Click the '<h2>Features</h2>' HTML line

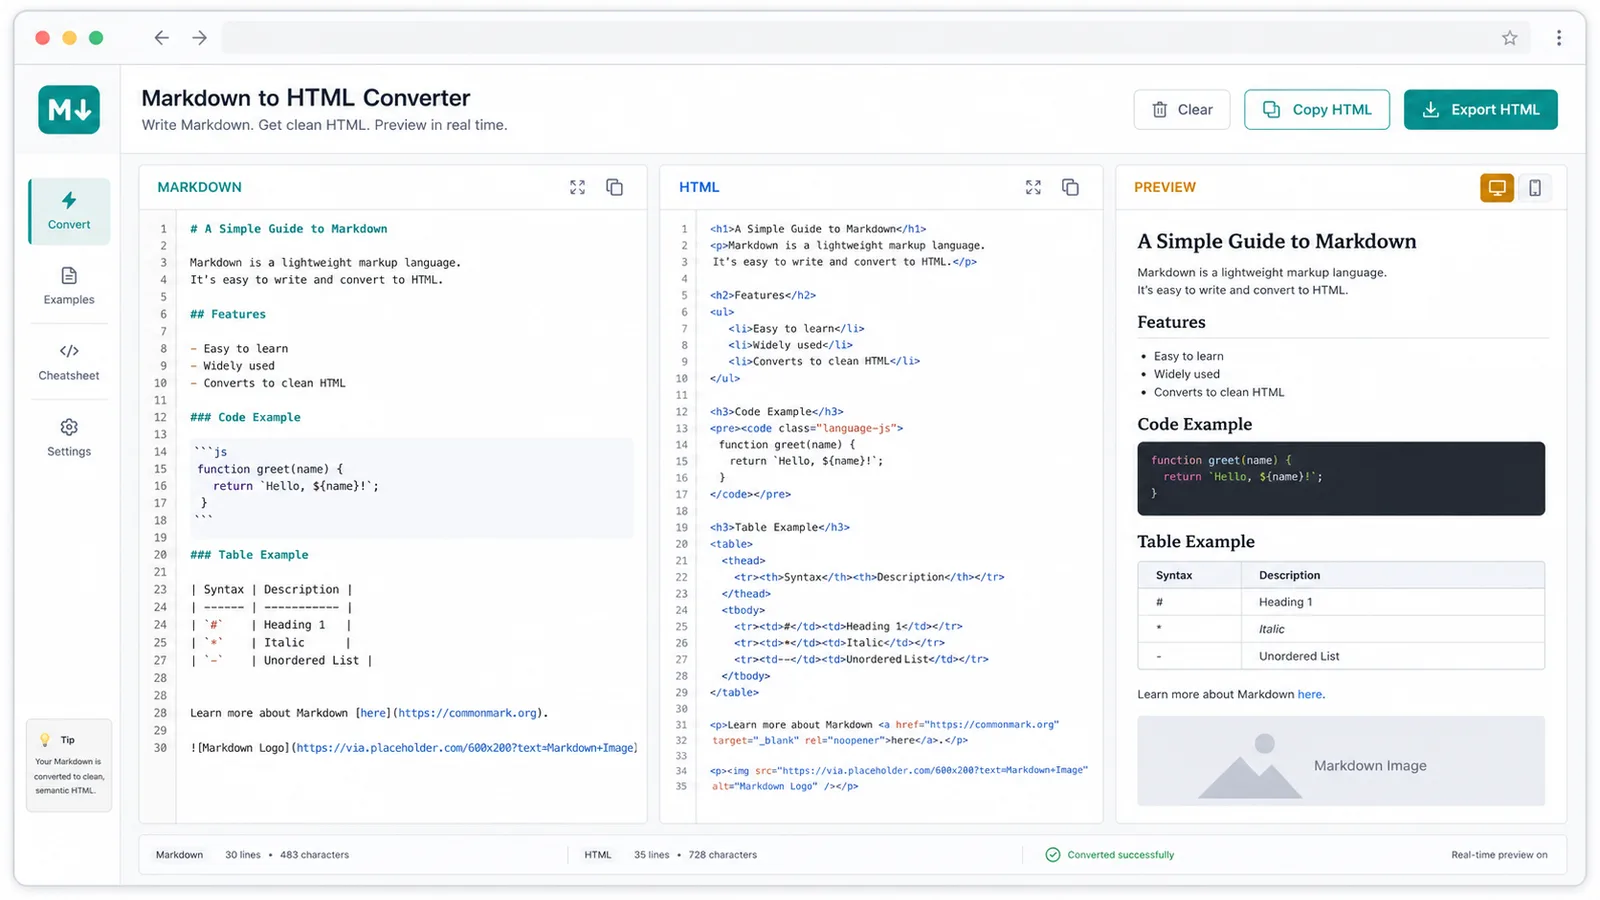763,295
